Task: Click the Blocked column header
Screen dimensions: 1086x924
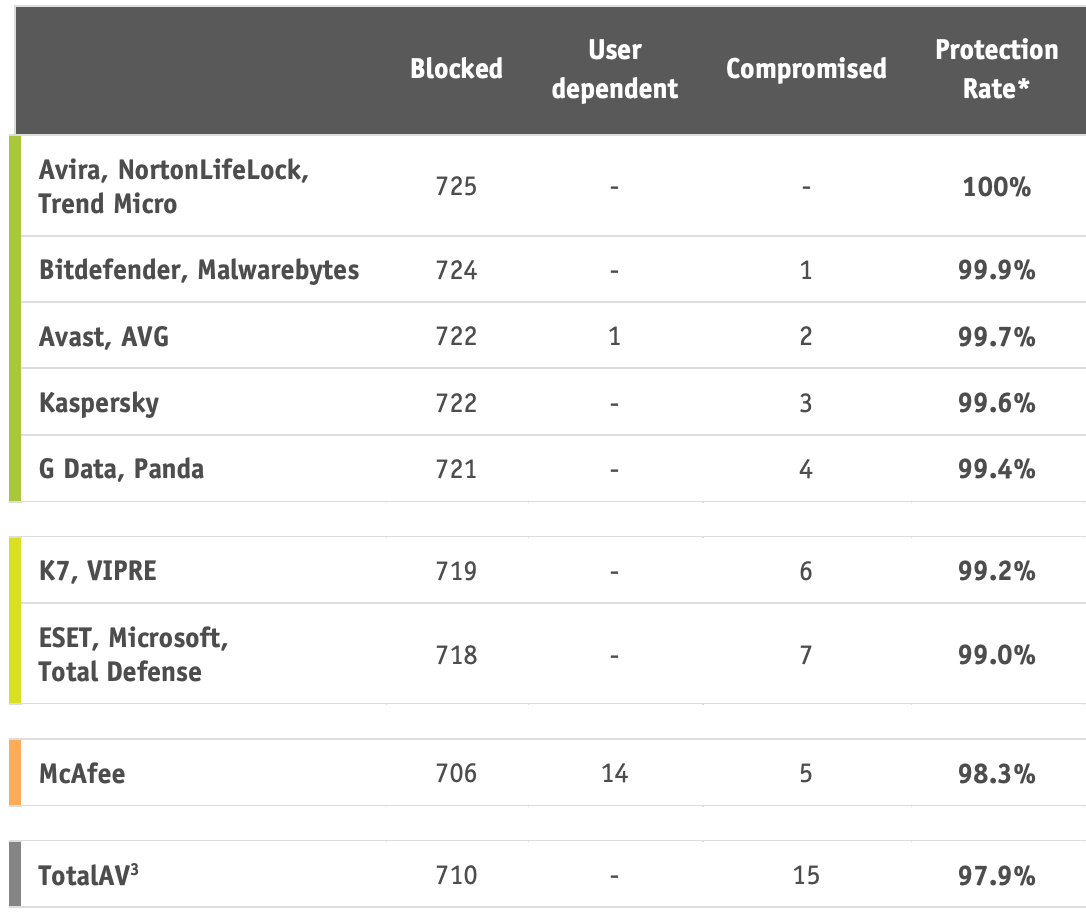Action: tap(456, 68)
